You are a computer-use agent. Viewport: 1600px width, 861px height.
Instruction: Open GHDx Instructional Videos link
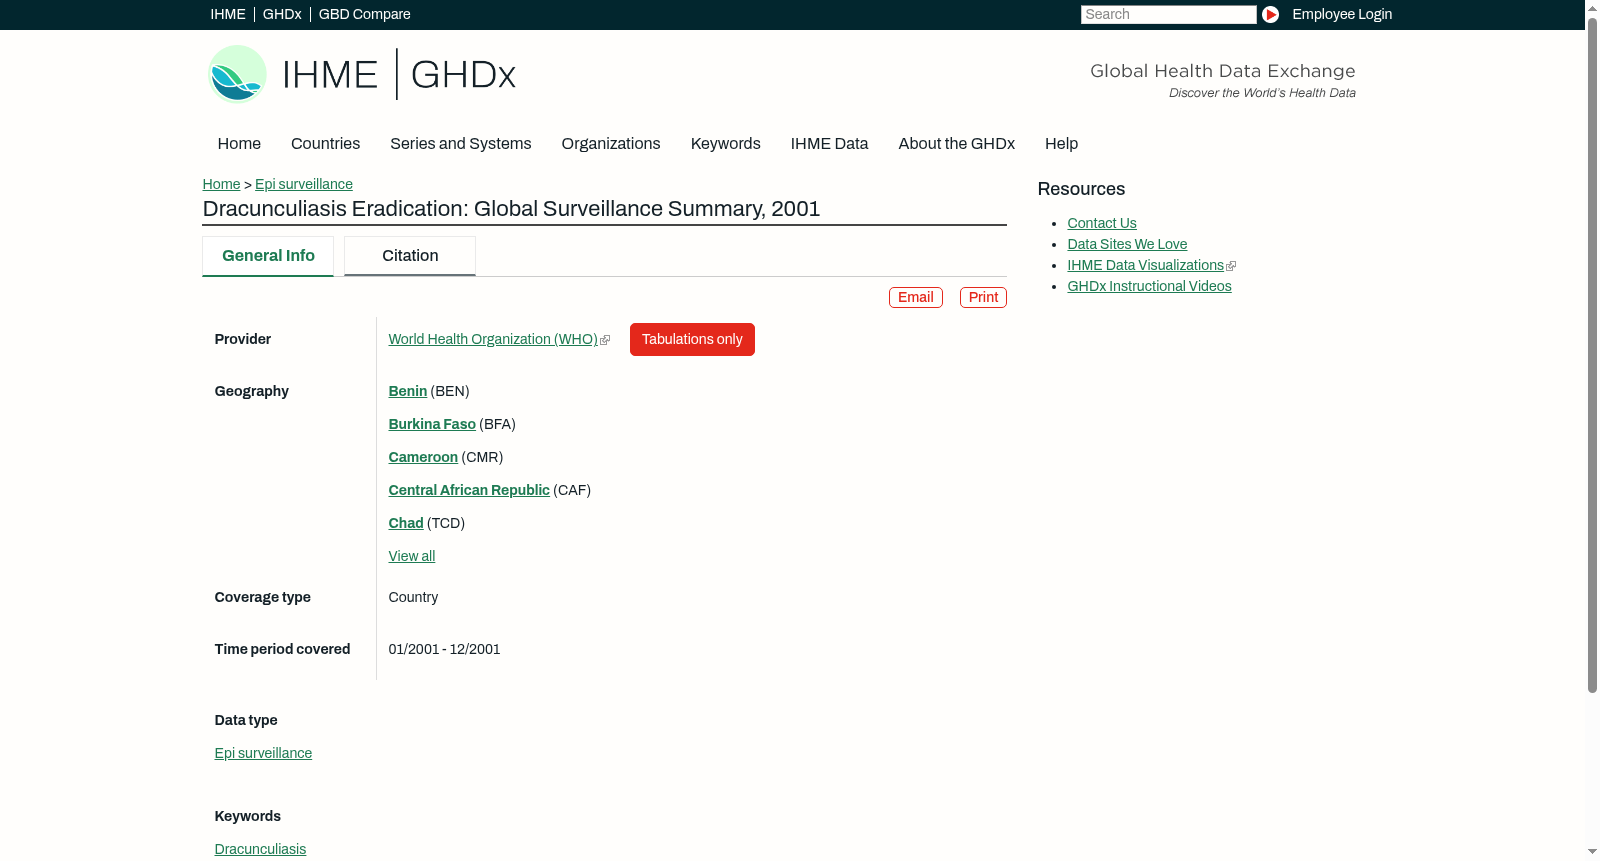click(x=1149, y=286)
